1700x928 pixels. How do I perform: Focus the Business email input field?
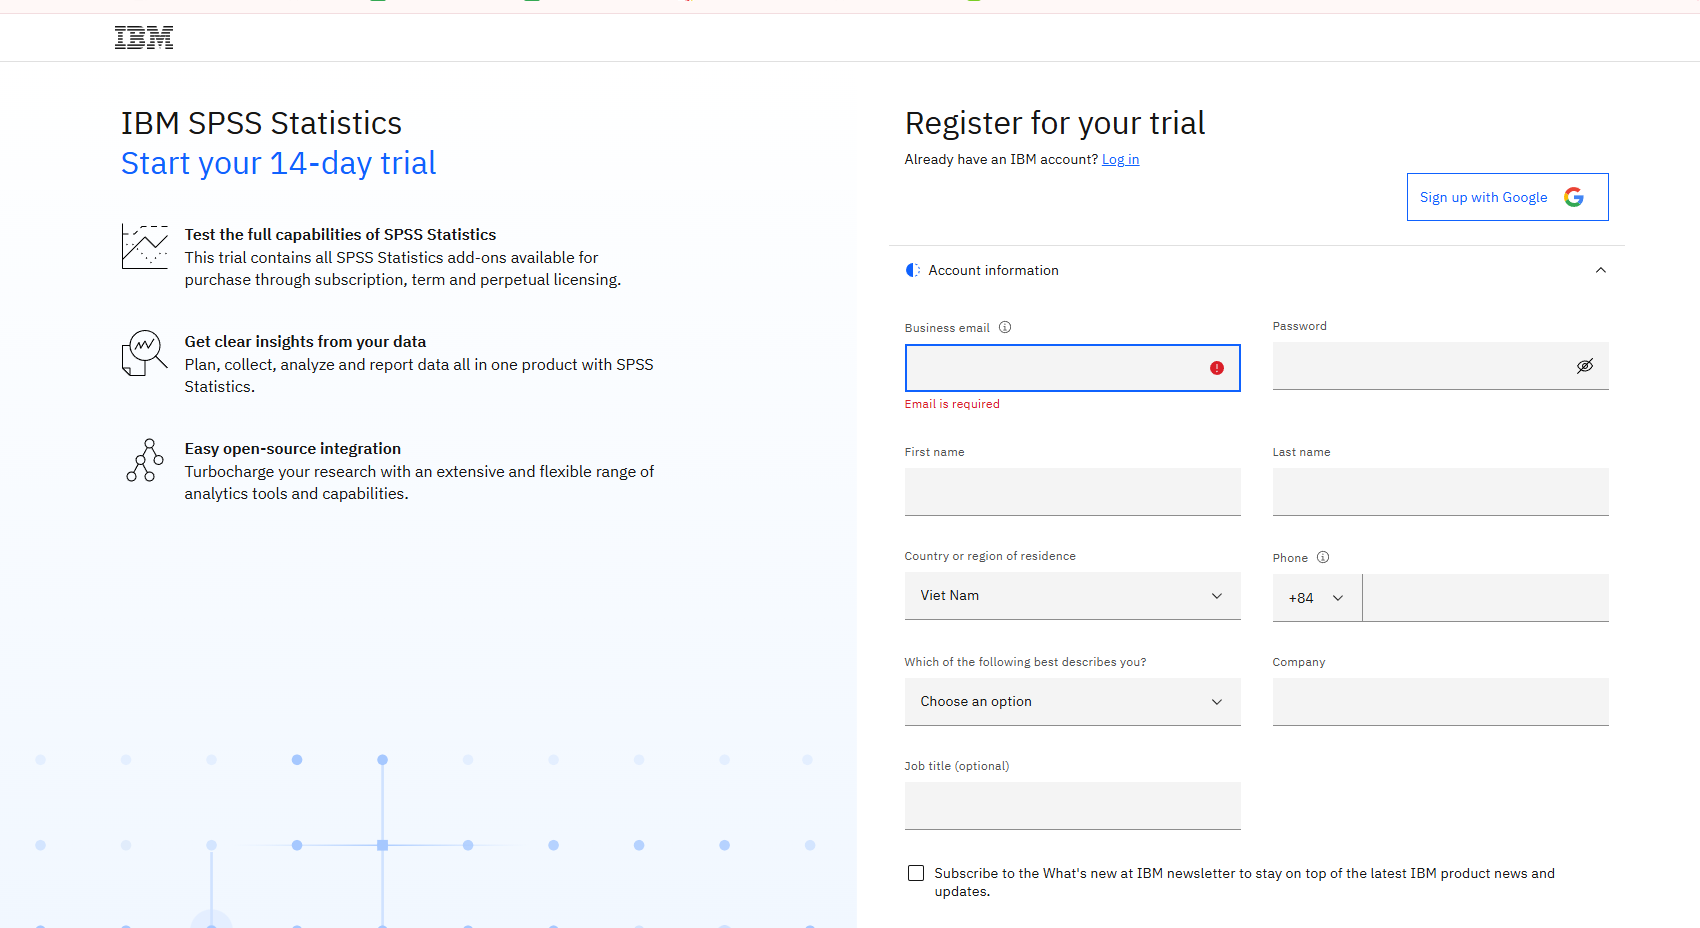pos(1055,368)
